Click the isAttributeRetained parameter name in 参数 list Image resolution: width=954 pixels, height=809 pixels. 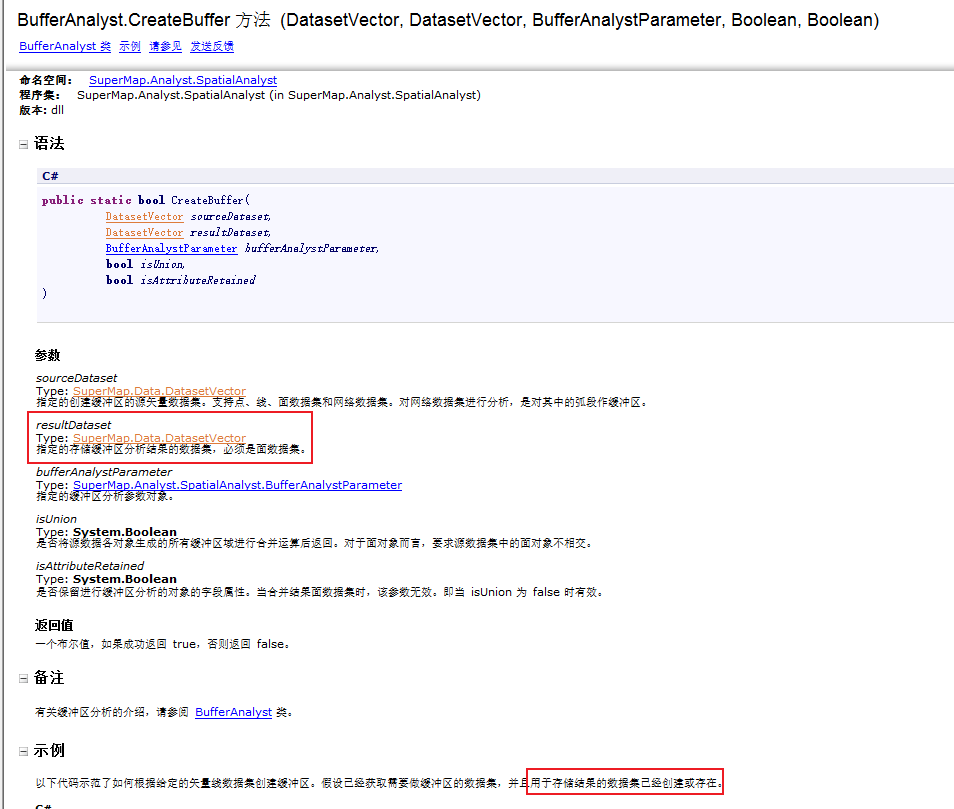pyautogui.click(x=90, y=566)
